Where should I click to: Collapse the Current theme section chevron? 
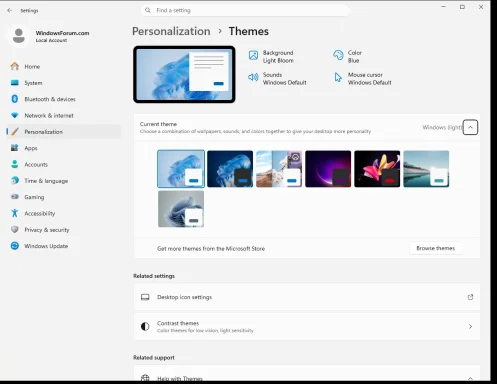coord(470,127)
